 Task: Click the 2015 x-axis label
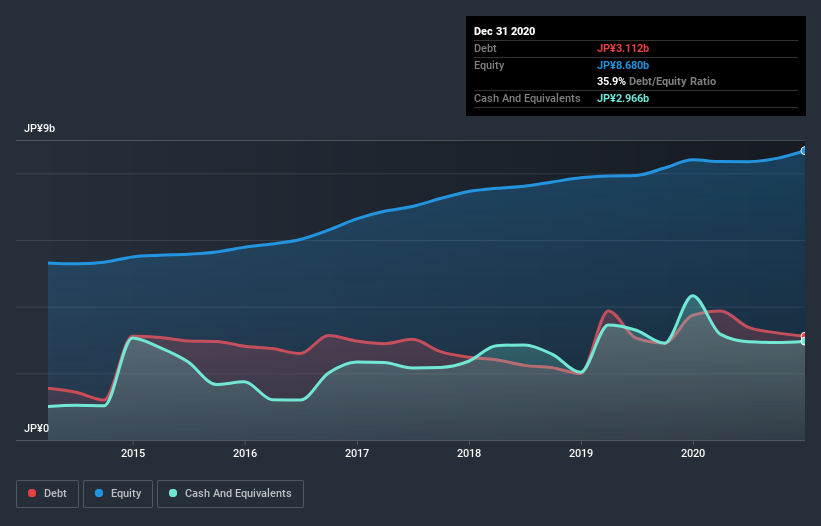pyautogui.click(x=133, y=453)
